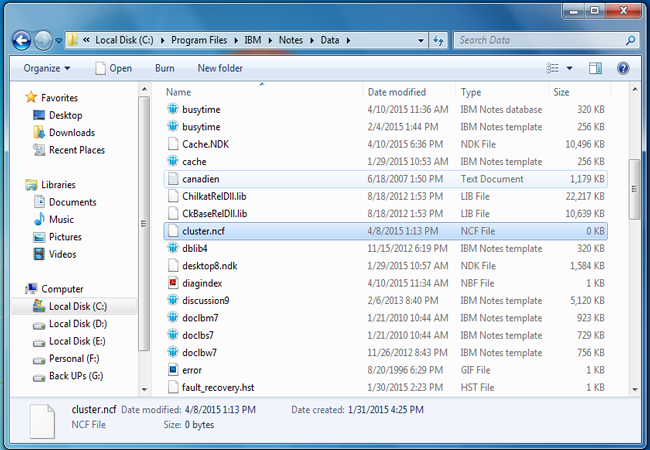Click the refresh icon beside address bar
The height and width of the screenshot is (450, 650).
point(437,41)
